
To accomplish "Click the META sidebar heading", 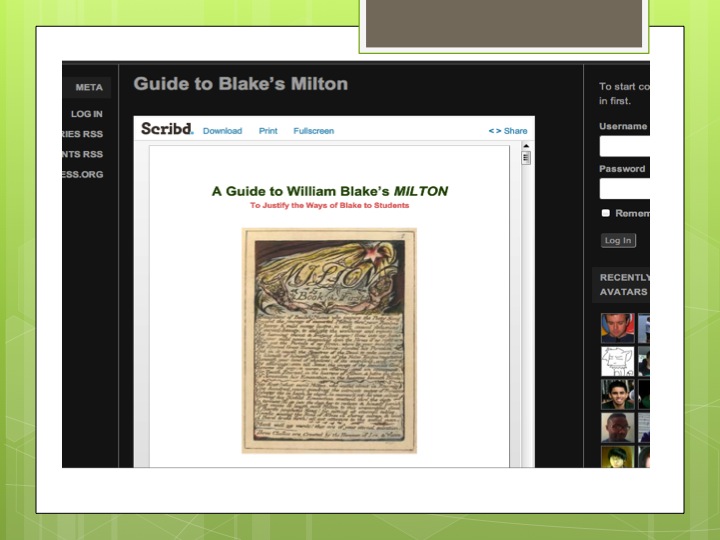I will point(89,87).
